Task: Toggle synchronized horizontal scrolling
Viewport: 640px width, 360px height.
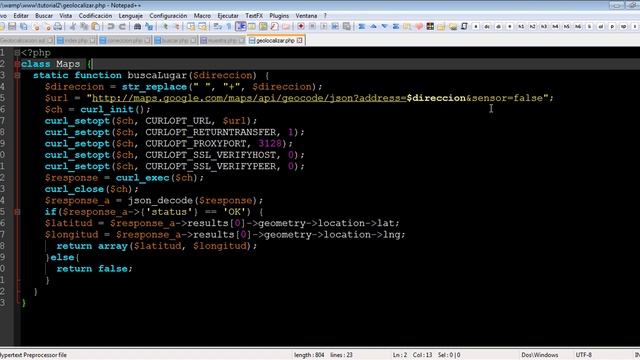Action: (202, 27)
